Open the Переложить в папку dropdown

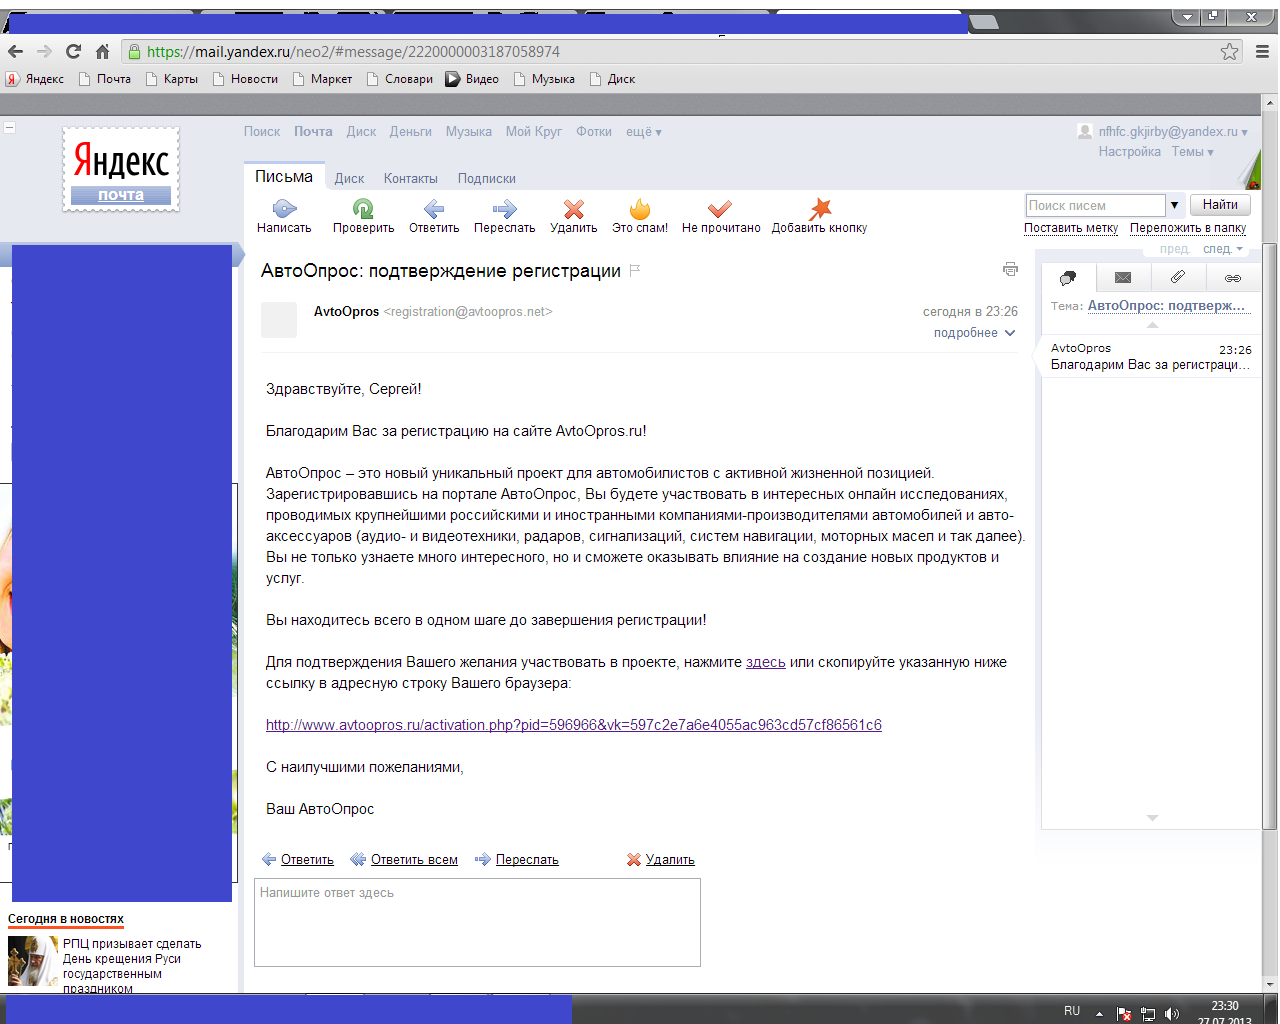(x=1188, y=228)
